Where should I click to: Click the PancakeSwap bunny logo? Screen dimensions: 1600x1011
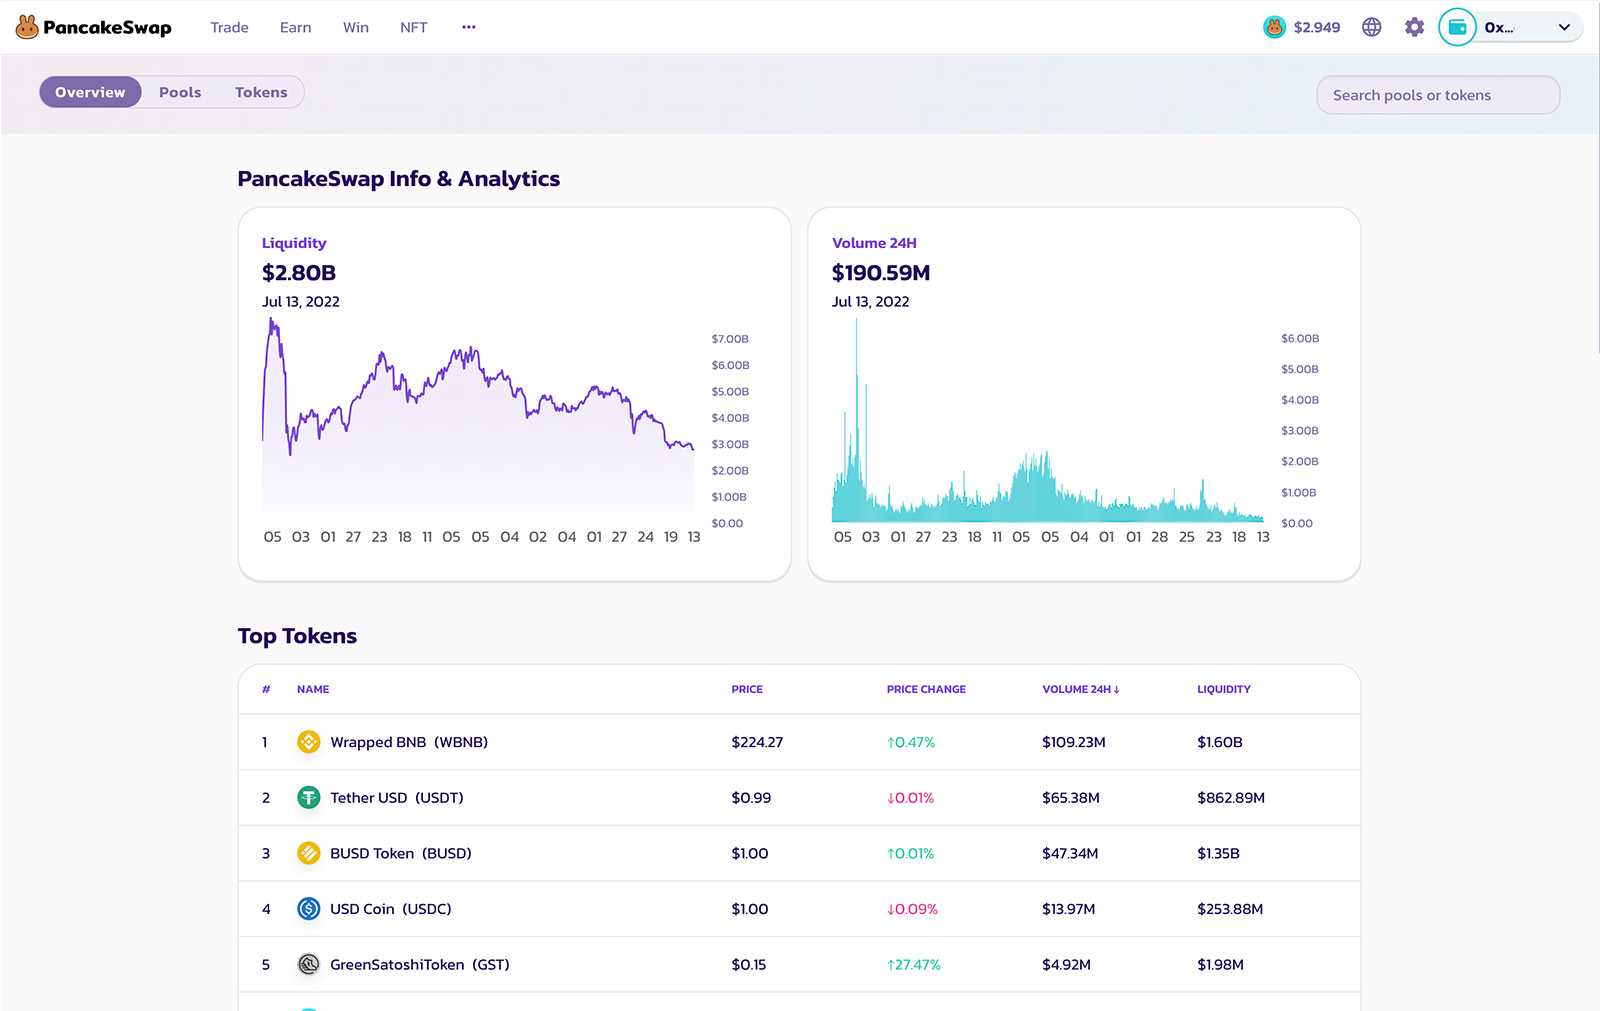pos(27,27)
